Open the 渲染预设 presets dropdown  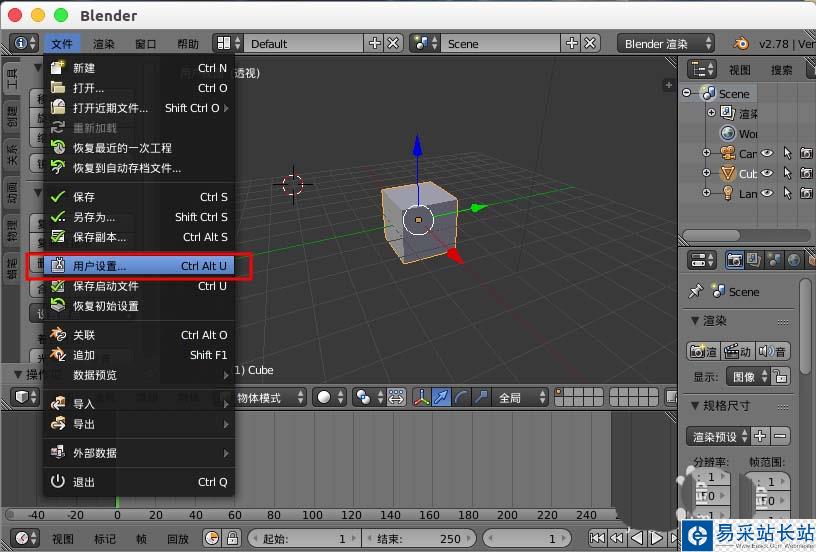click(718, 436)
